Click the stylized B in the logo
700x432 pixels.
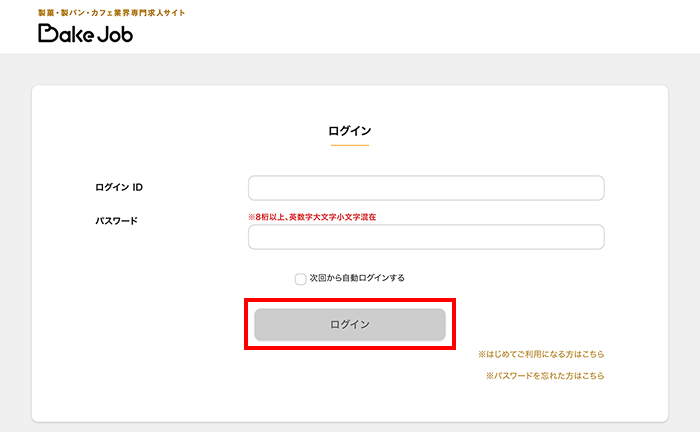(x=48, y=34)
